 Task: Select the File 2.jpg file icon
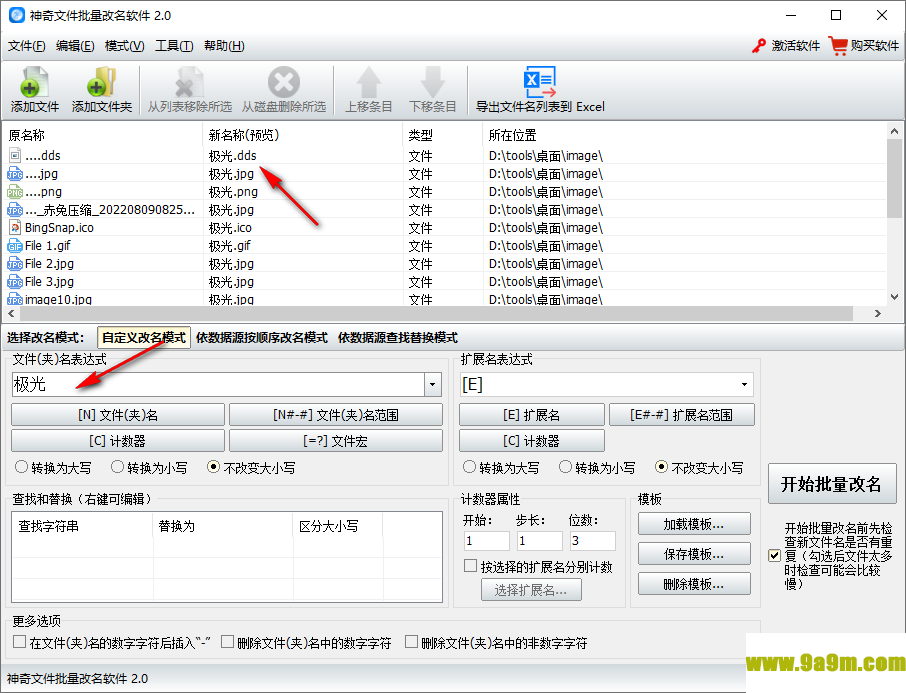[x=15, y=264]
